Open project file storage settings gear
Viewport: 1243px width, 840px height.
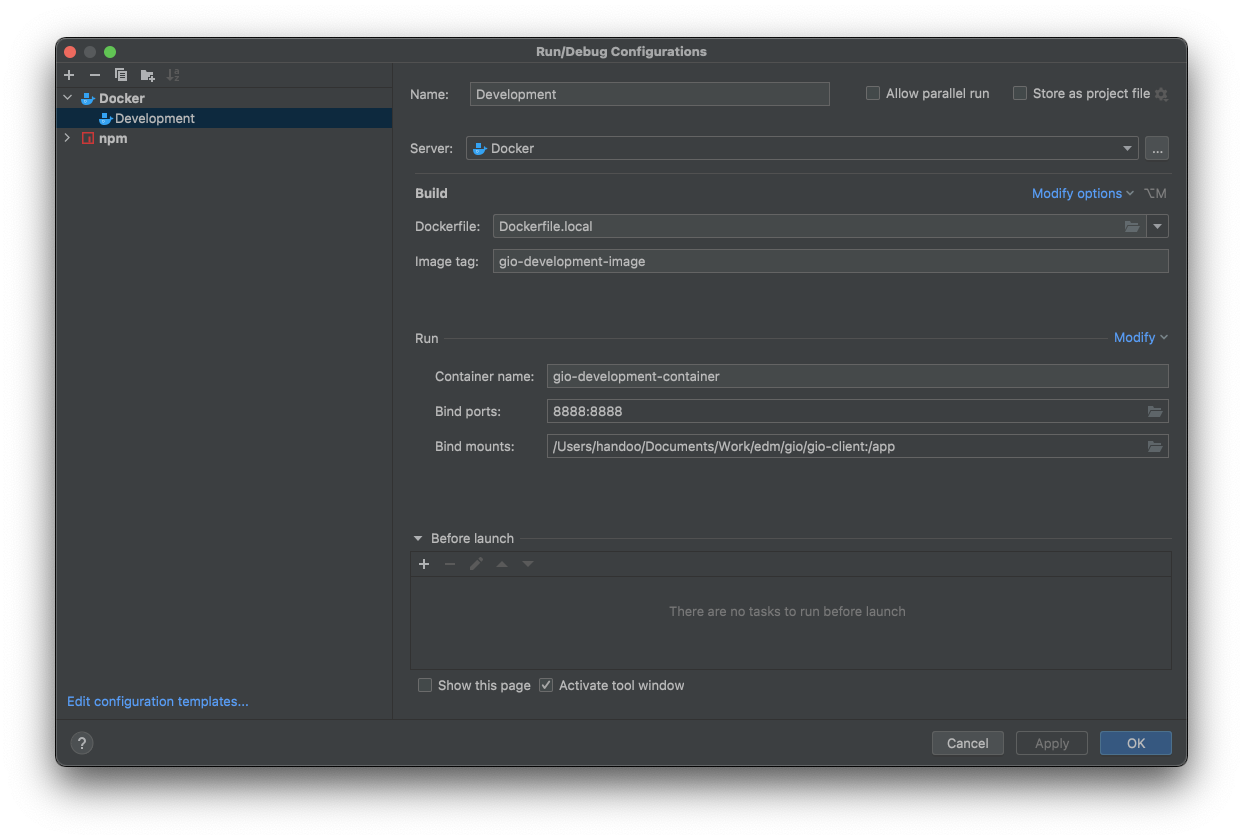1161,94
